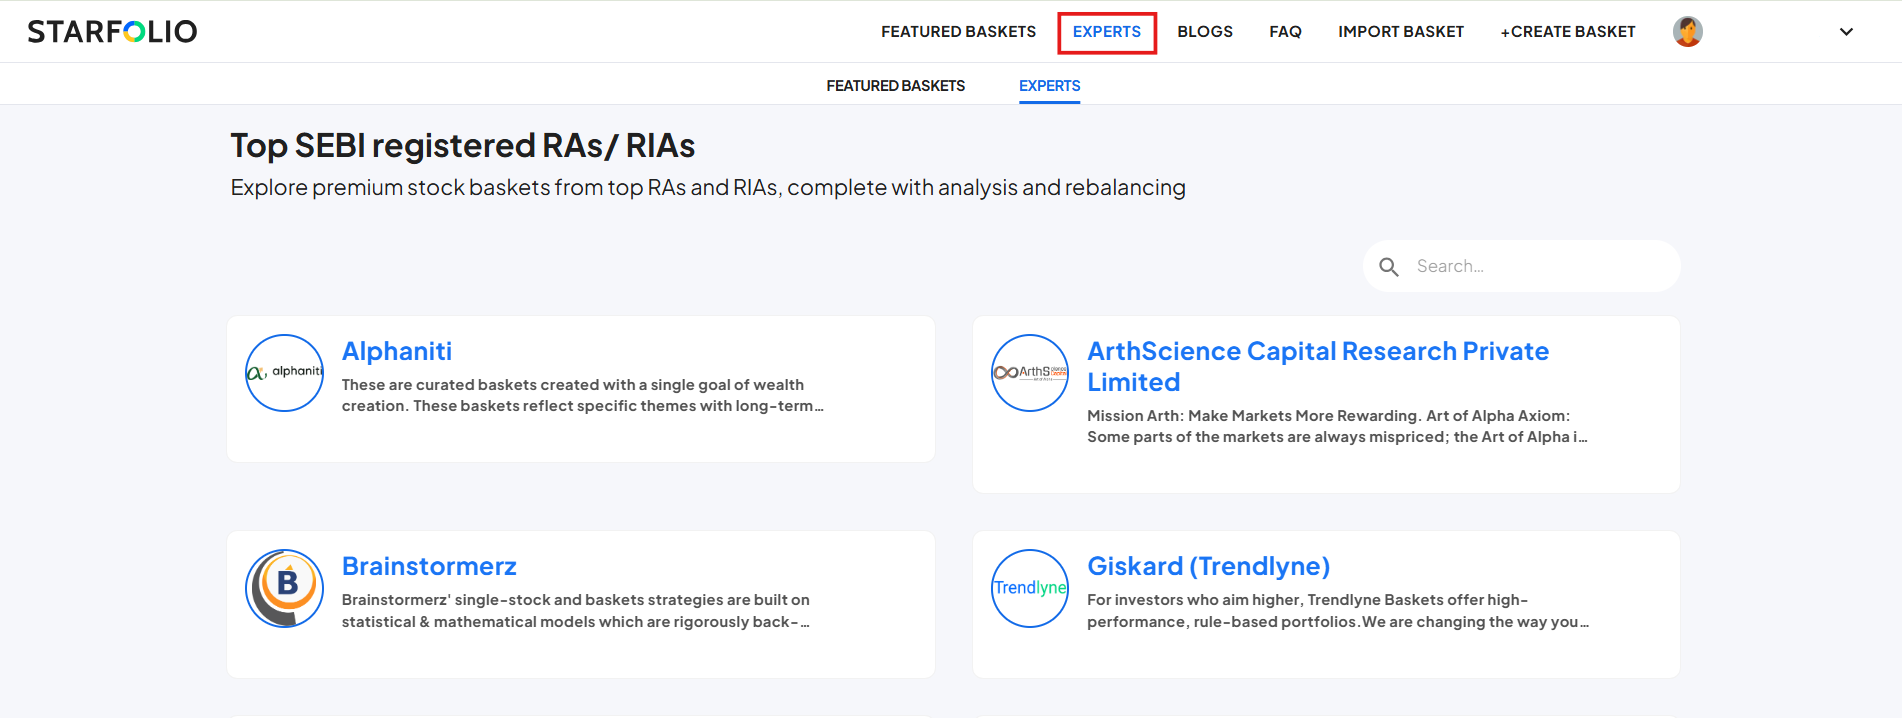The height and width of the screenshot is (718, 1902).
Task: Click 'Explore premium stock baskets' subtitle
Action: 708,188
